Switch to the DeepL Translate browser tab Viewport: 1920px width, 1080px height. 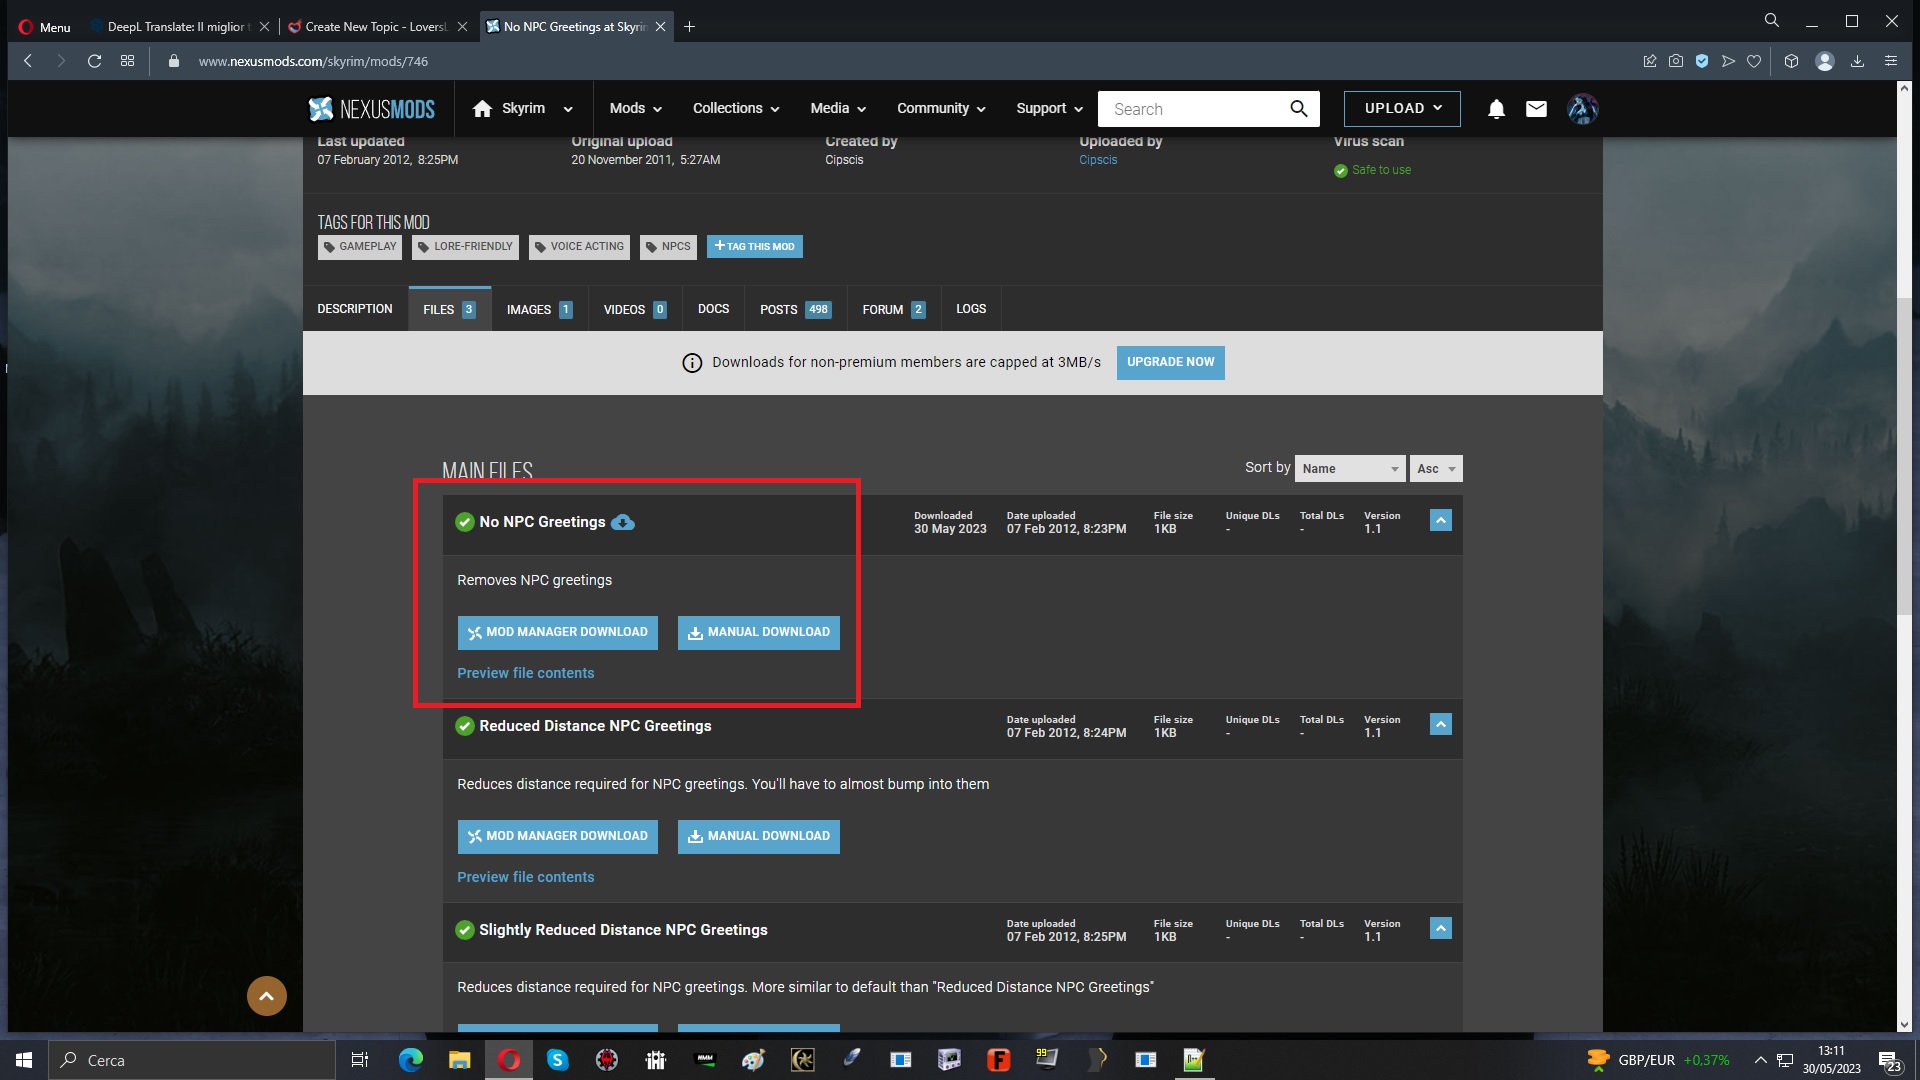coord(178,27)
